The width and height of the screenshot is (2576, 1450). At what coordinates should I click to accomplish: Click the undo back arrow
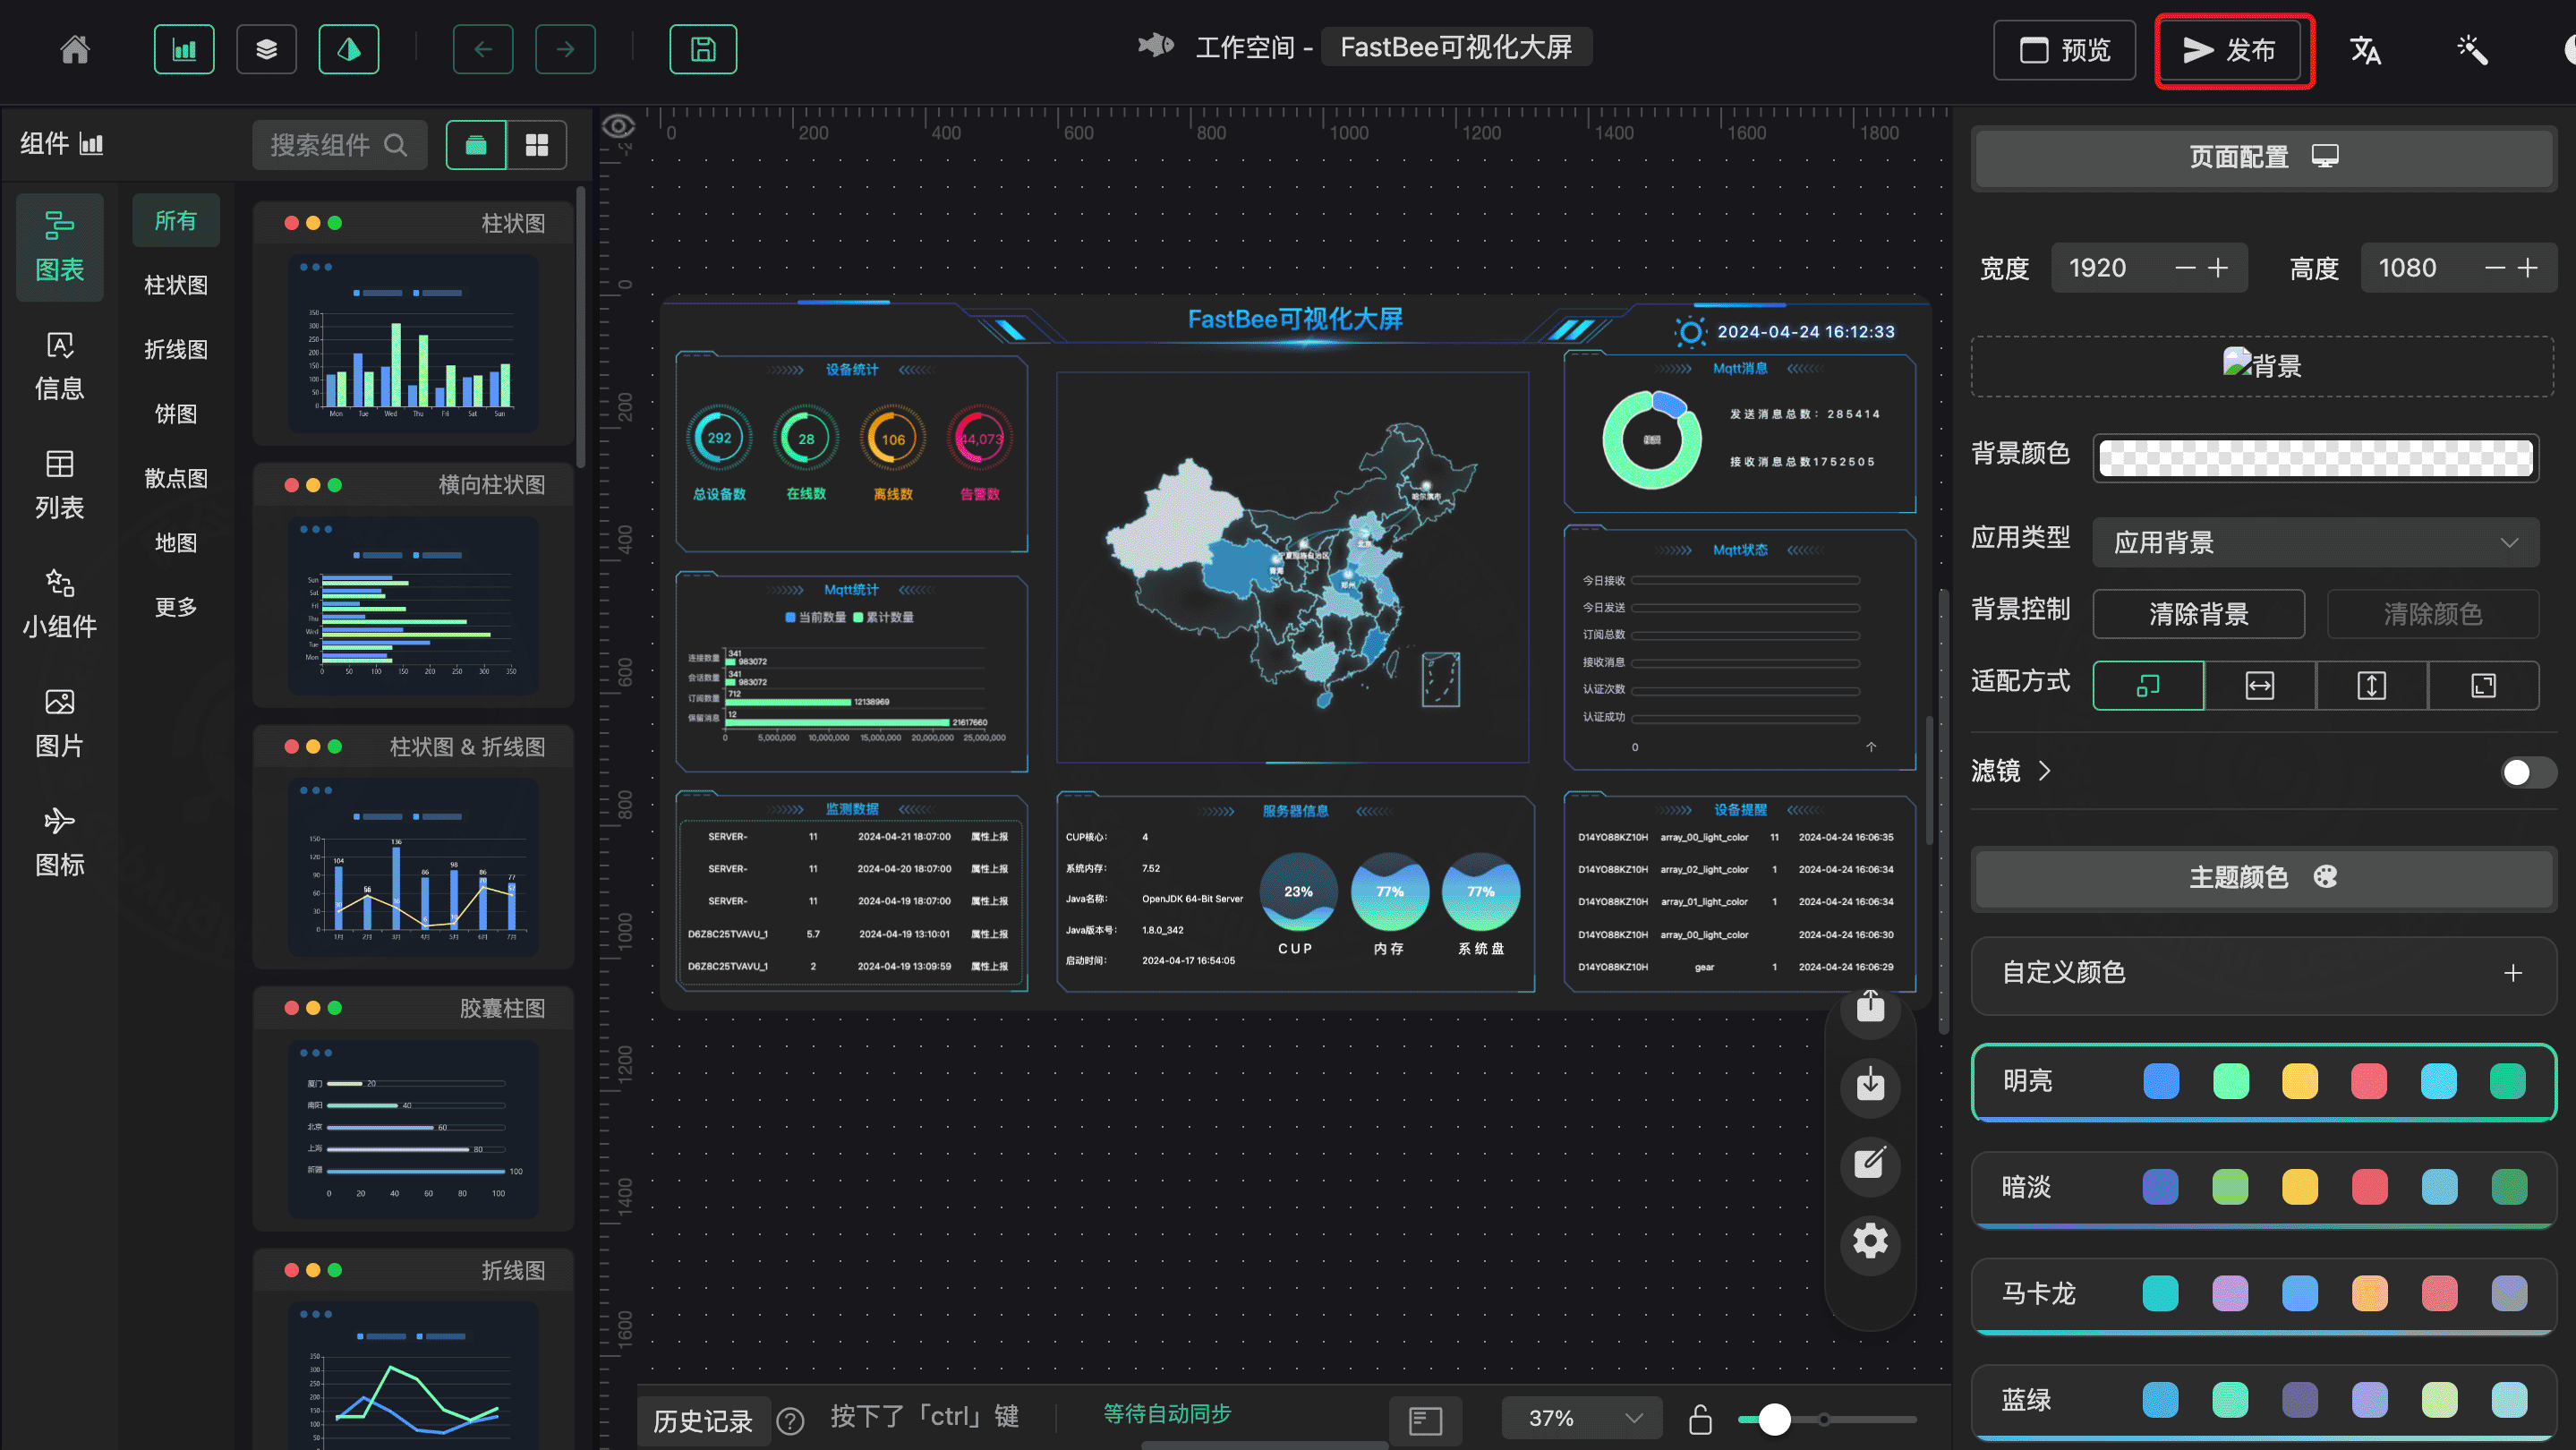(x=483, y=49)
